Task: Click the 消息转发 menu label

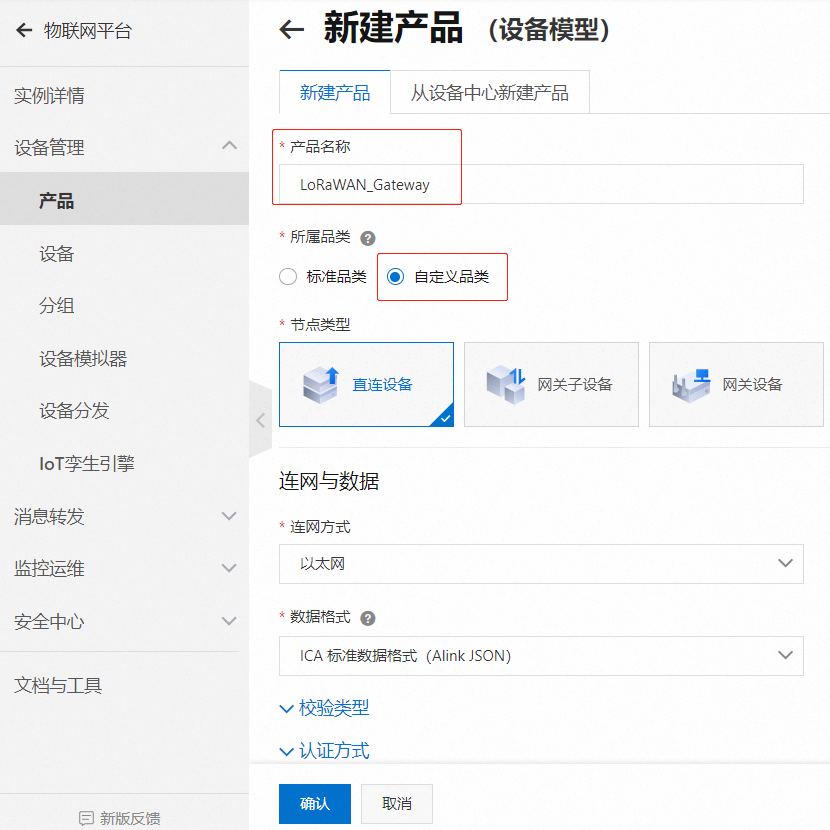Action: pos(49,517)
